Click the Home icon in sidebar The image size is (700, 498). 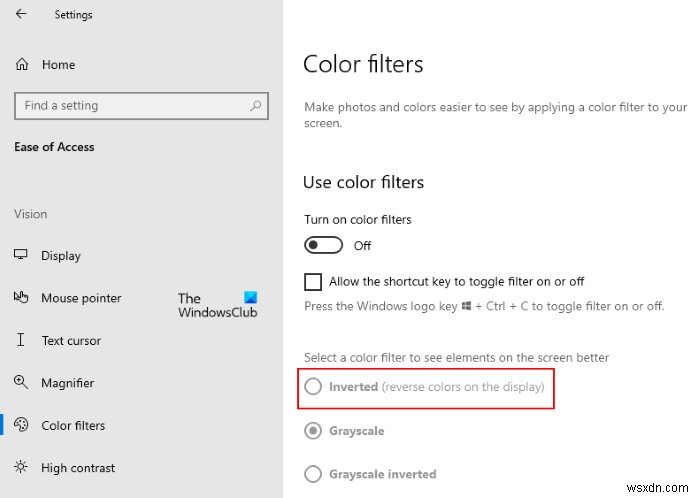coord(22,64)
